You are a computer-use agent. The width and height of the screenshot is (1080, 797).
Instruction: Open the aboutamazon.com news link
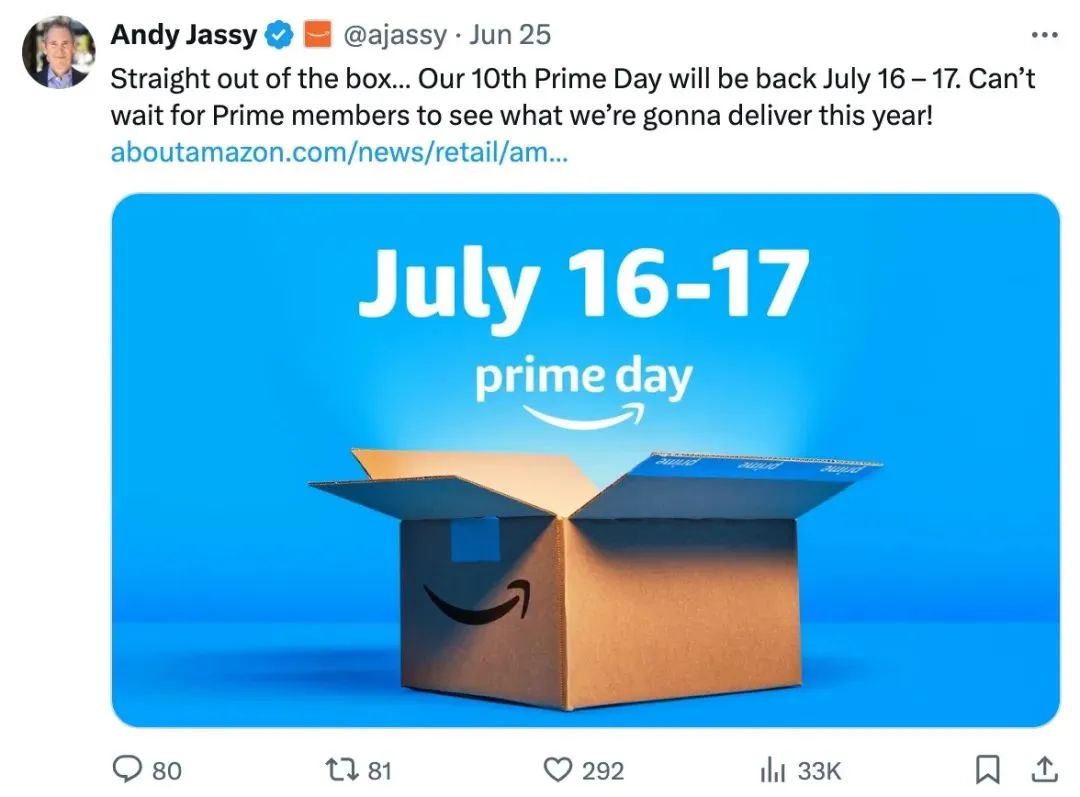coord(339,152)
